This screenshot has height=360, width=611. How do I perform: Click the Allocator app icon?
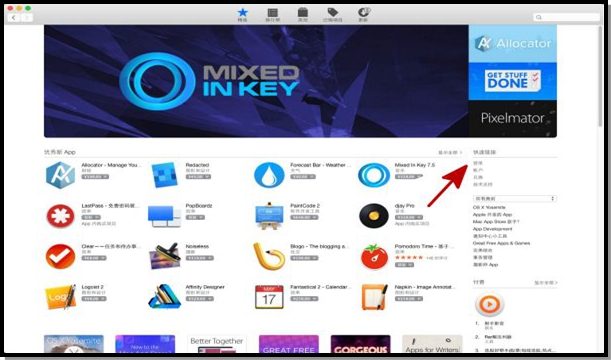coord(60,175)
